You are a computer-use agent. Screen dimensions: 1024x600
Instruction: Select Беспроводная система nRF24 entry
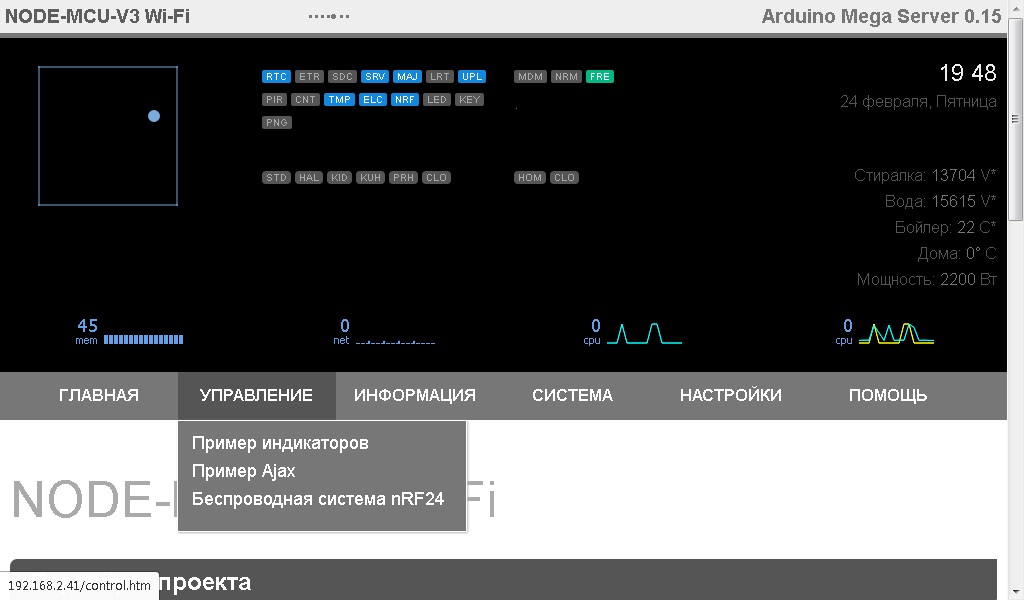pyautogui.click(x=318, y=499)
